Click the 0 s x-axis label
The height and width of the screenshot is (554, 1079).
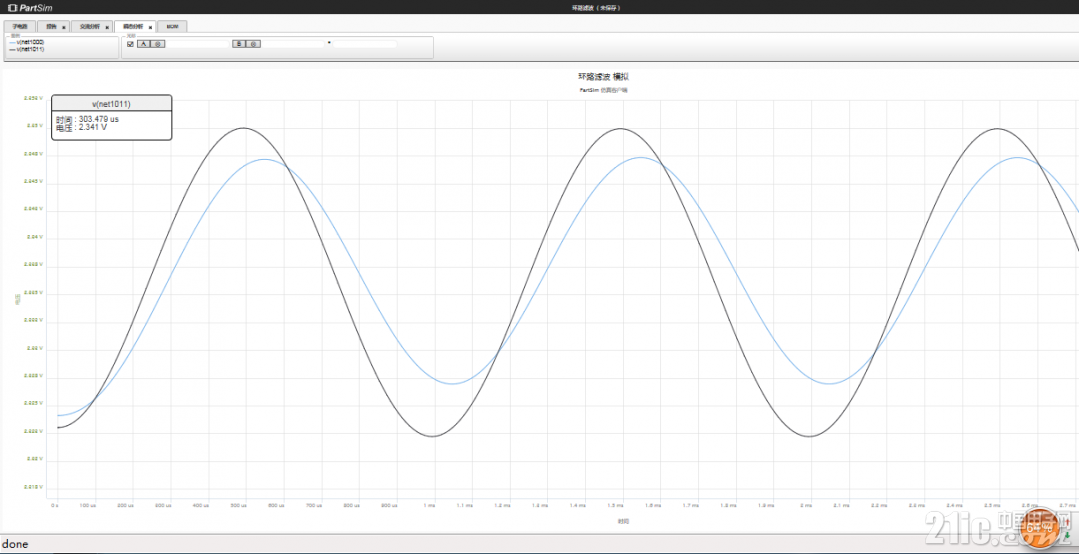point(55,505)
